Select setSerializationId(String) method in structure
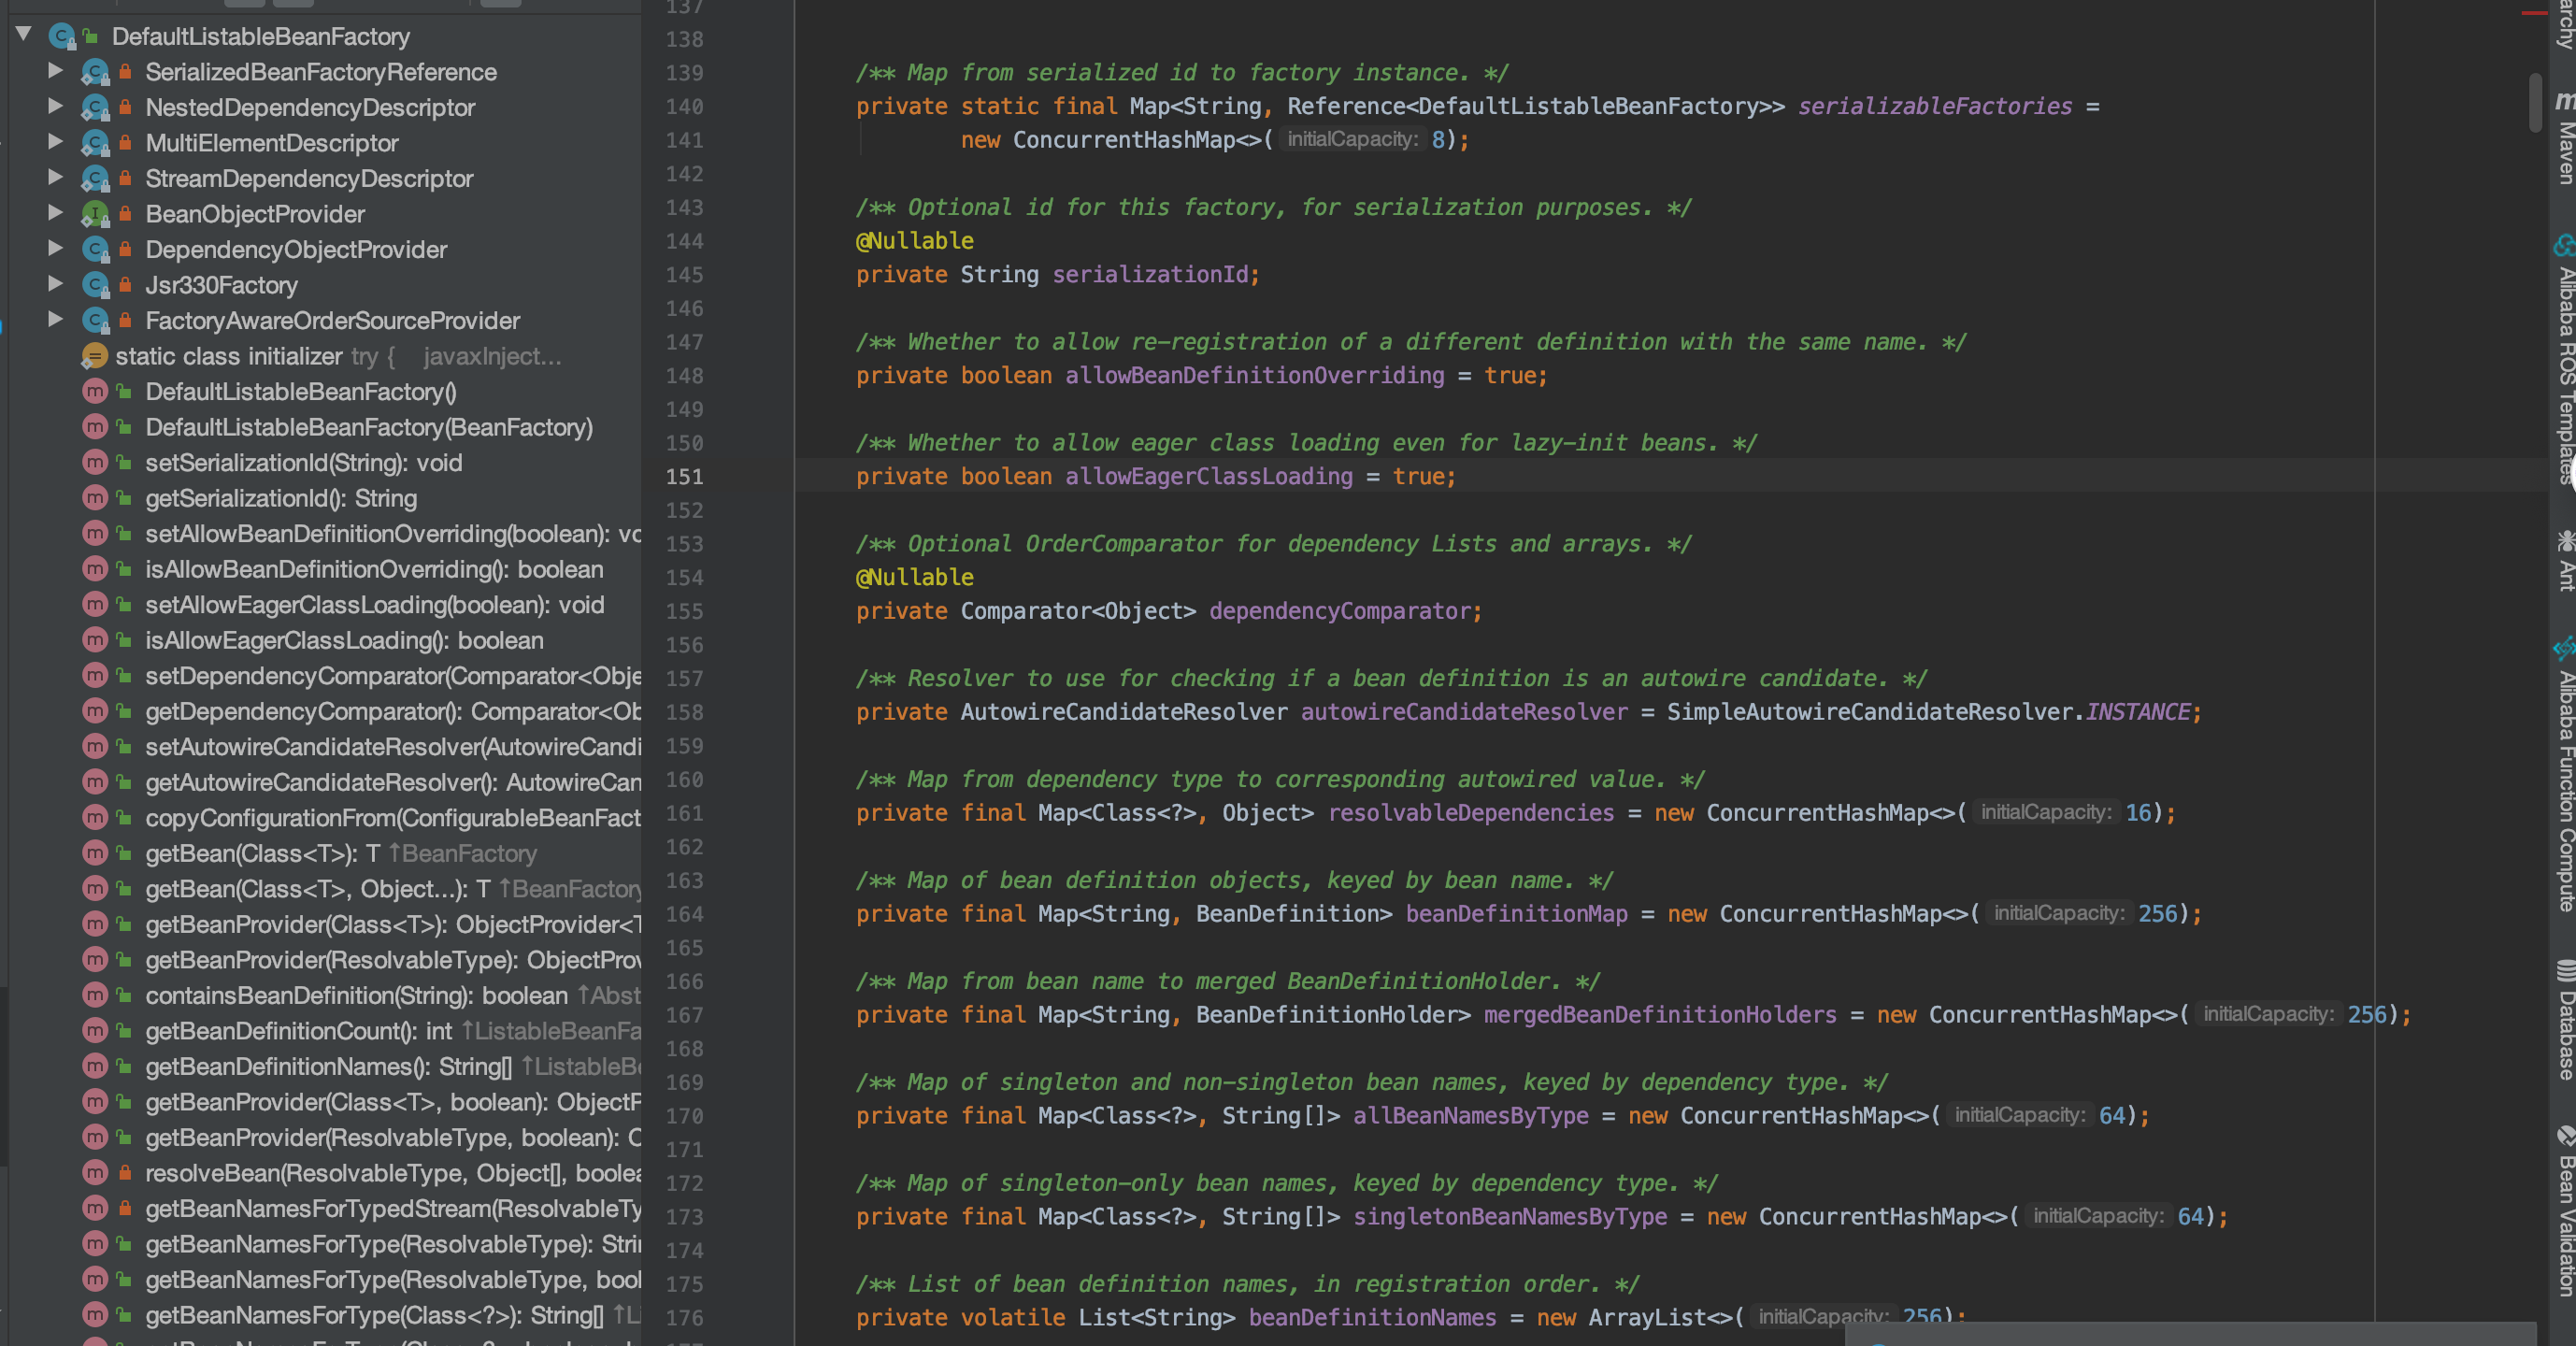The height and width of the screenshot is (1346, 2576). click(x=303, y=463)
